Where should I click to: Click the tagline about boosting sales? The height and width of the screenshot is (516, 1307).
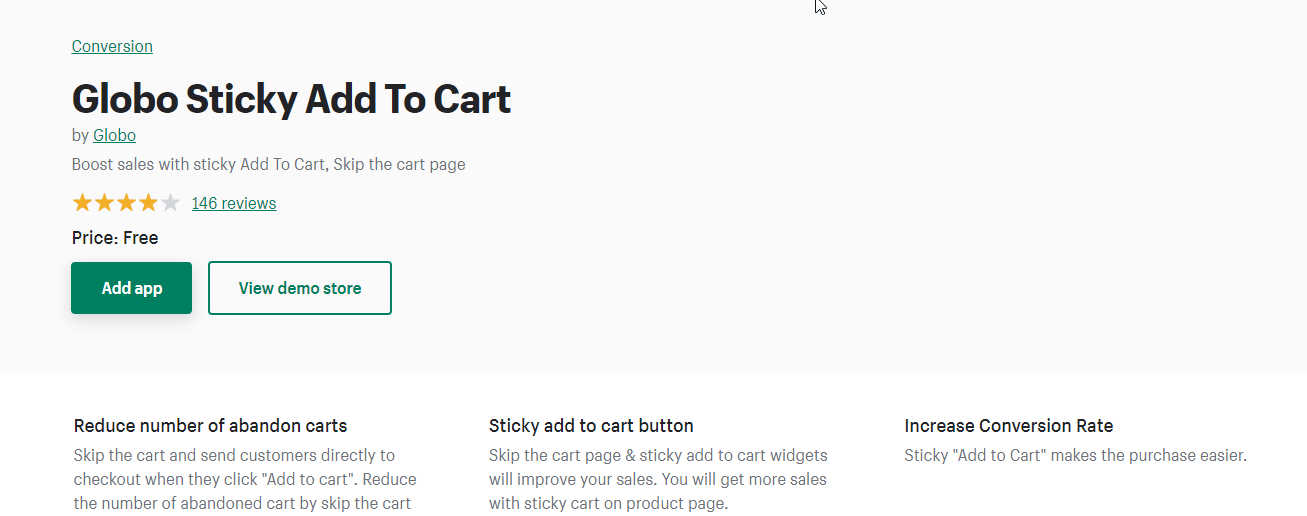coord(268,164)
